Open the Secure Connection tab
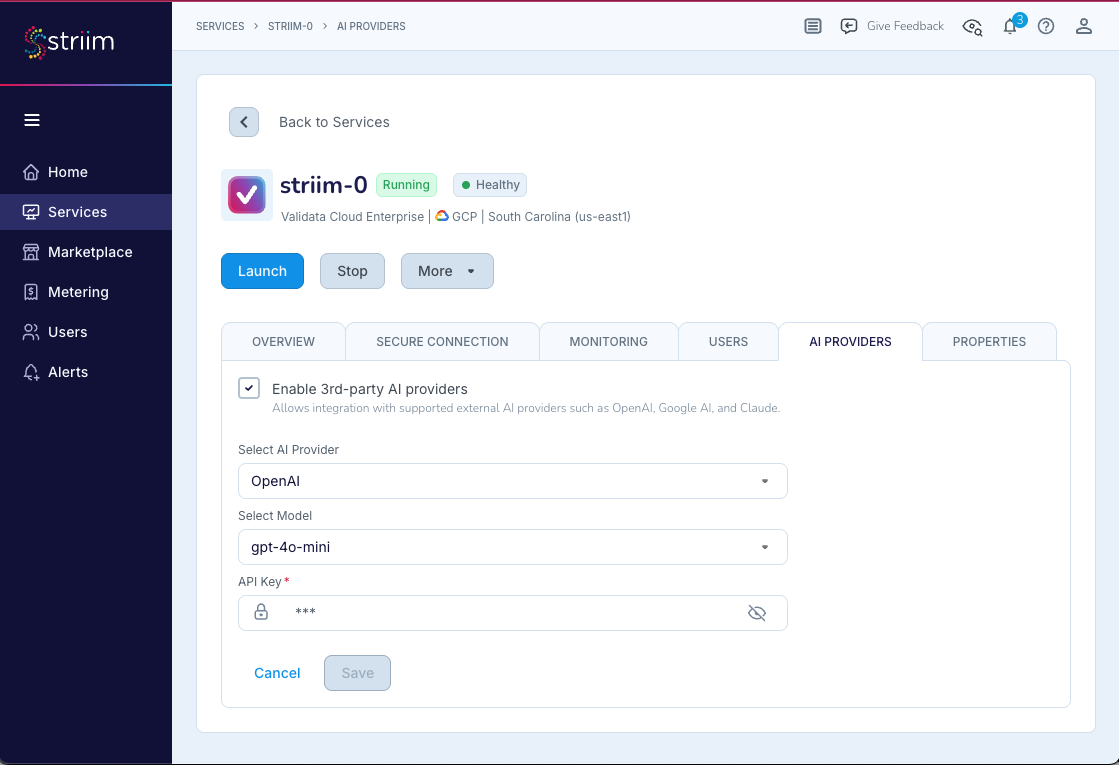The height and width of the screenshot is (765, 1119). (442, 341)
